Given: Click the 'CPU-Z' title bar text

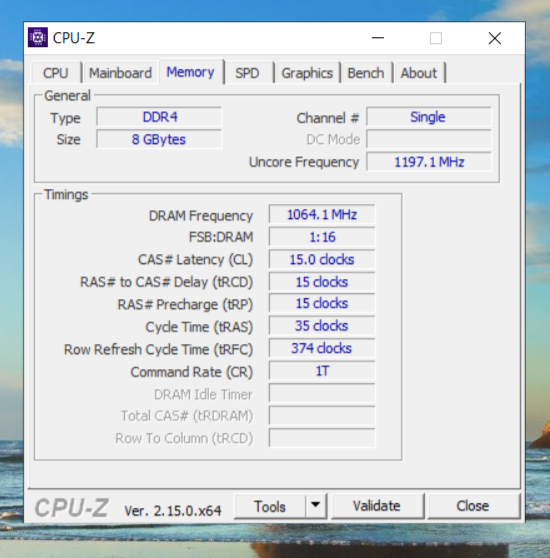Looking at the screenshot, I should (x=74, y=38).
